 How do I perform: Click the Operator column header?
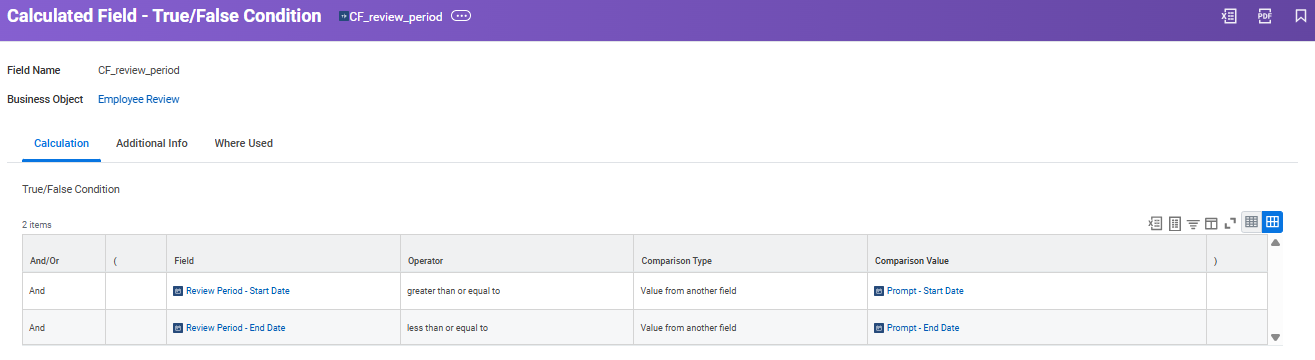pyautogui.click(x=517, y=254)
